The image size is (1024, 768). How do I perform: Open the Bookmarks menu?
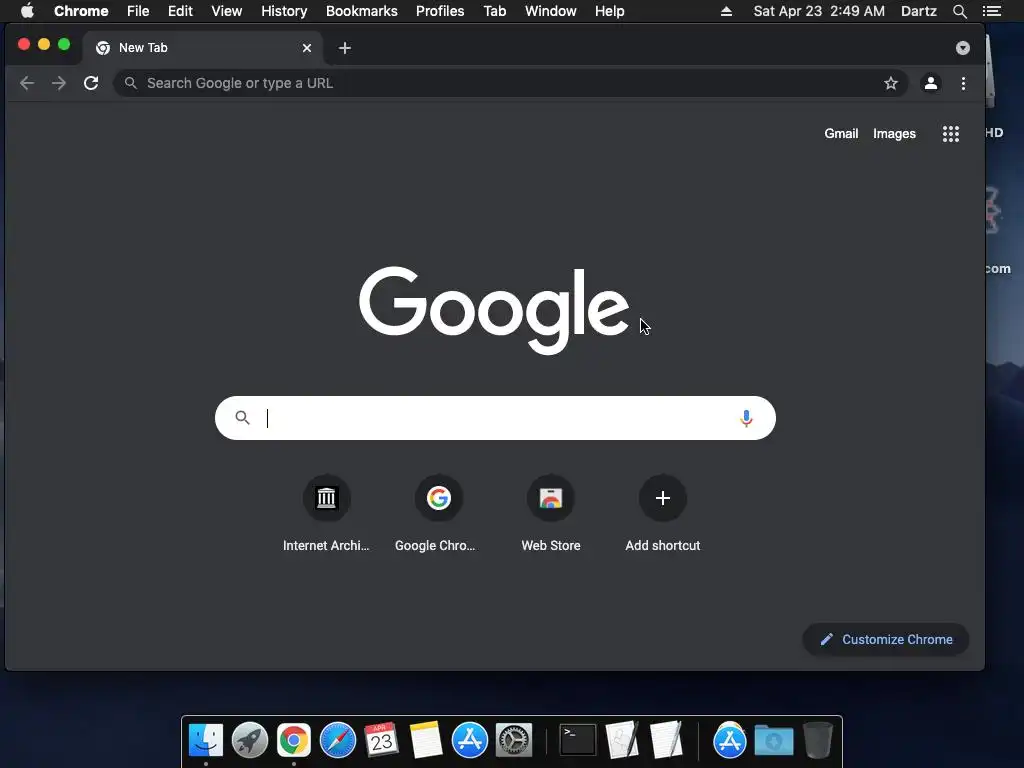[x=362, y=11]
